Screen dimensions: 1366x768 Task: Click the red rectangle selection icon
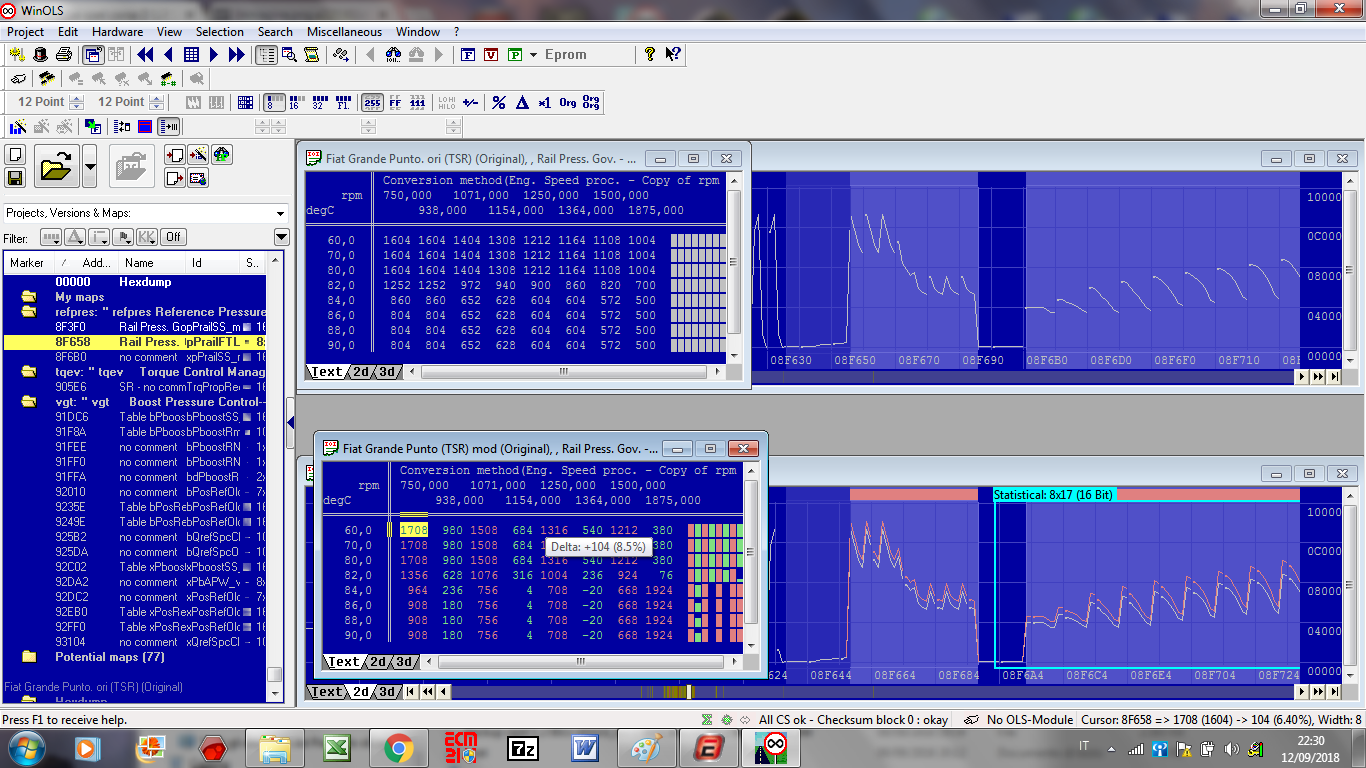[145, 126]
